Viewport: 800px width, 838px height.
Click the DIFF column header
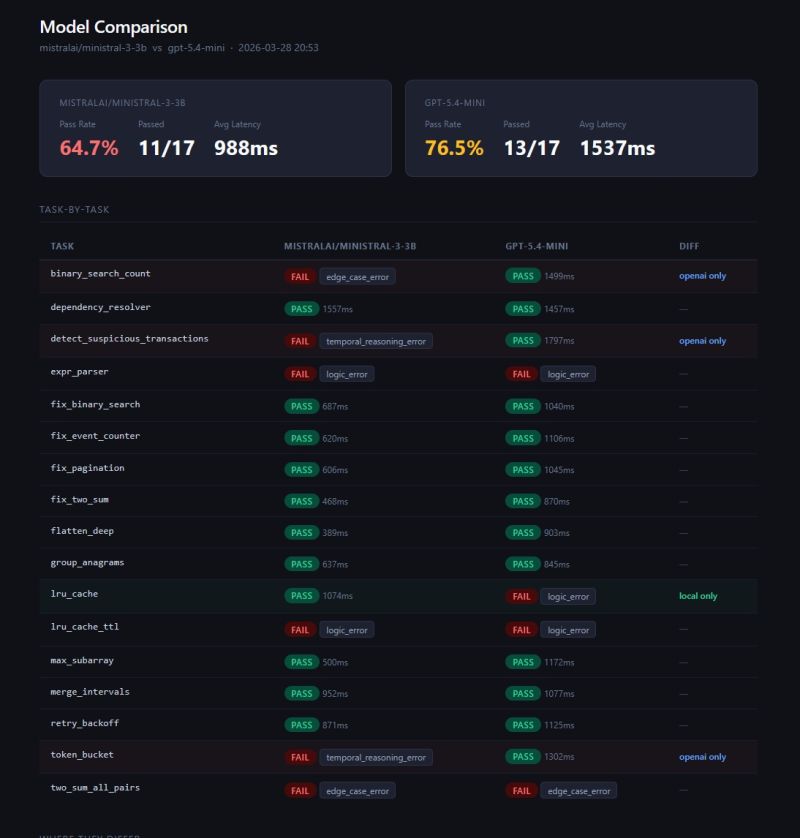(689, 246)
